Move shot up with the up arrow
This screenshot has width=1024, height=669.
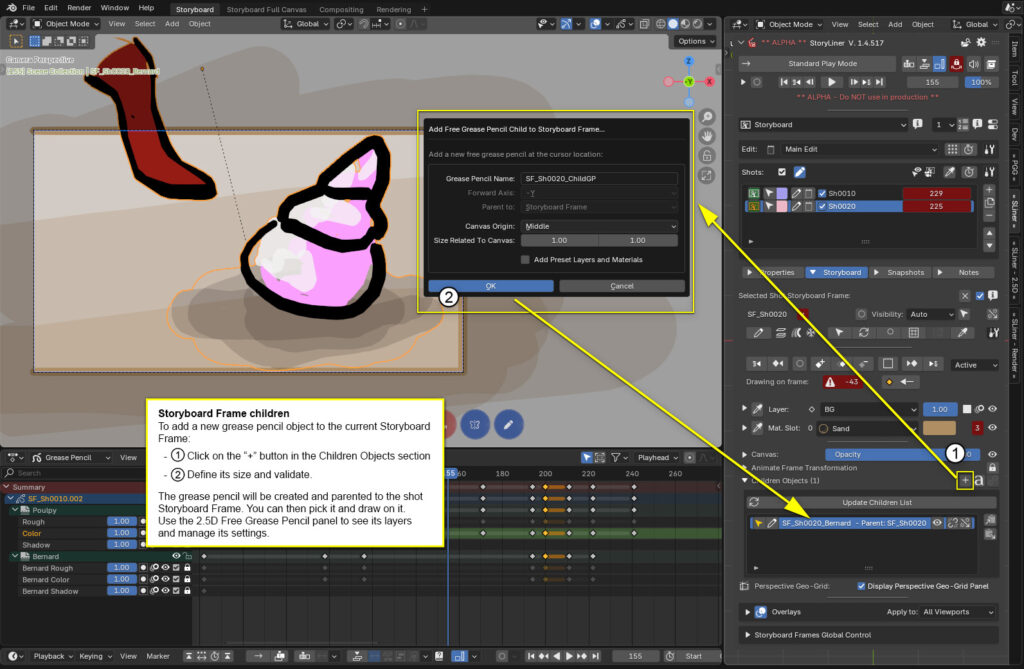pos(989,233)
